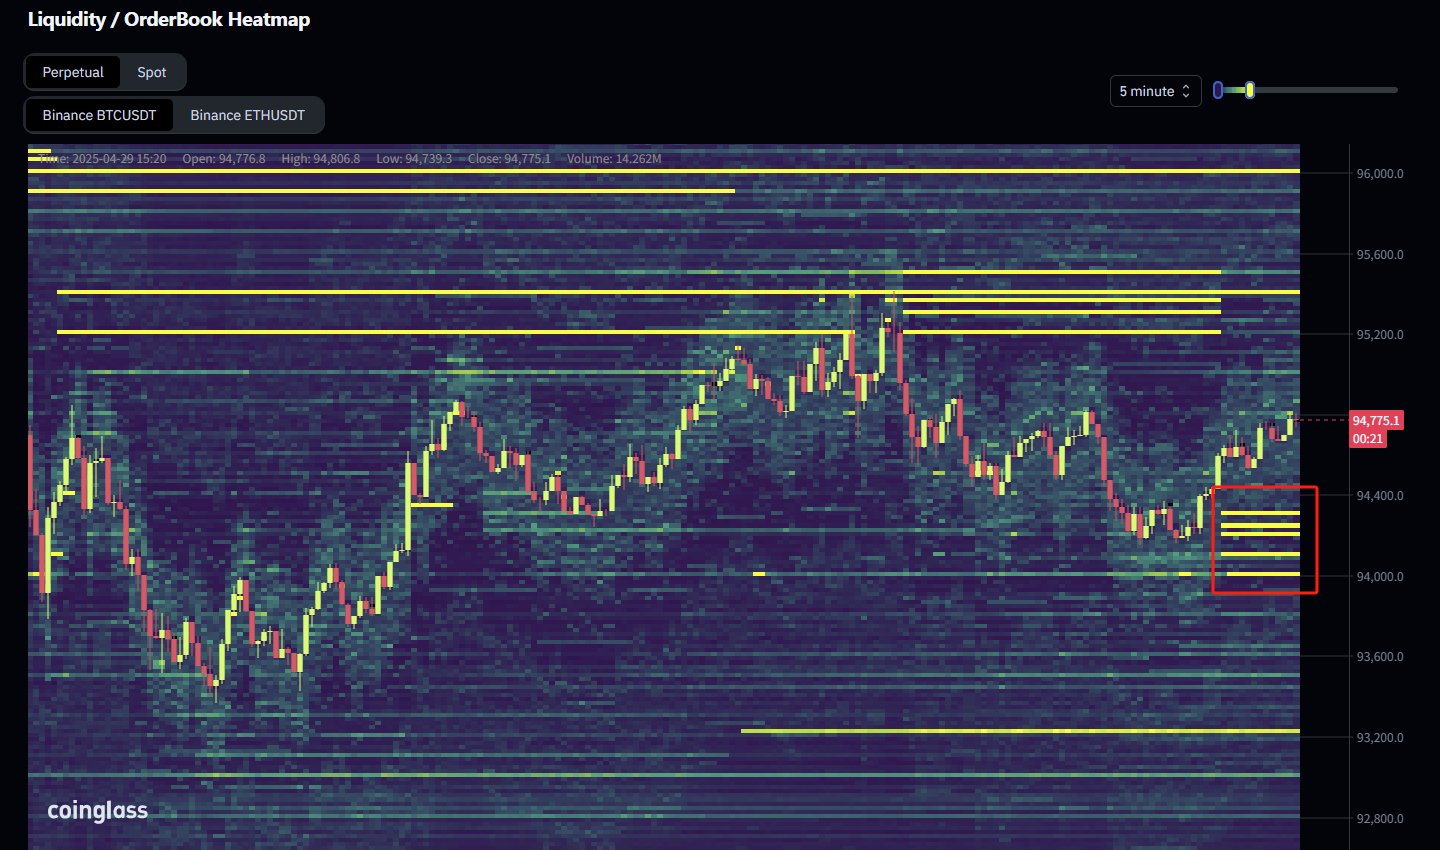Click the dark blue left slider handle
The height and width of the screenshot is (850, 1440).
(1217, 90)
